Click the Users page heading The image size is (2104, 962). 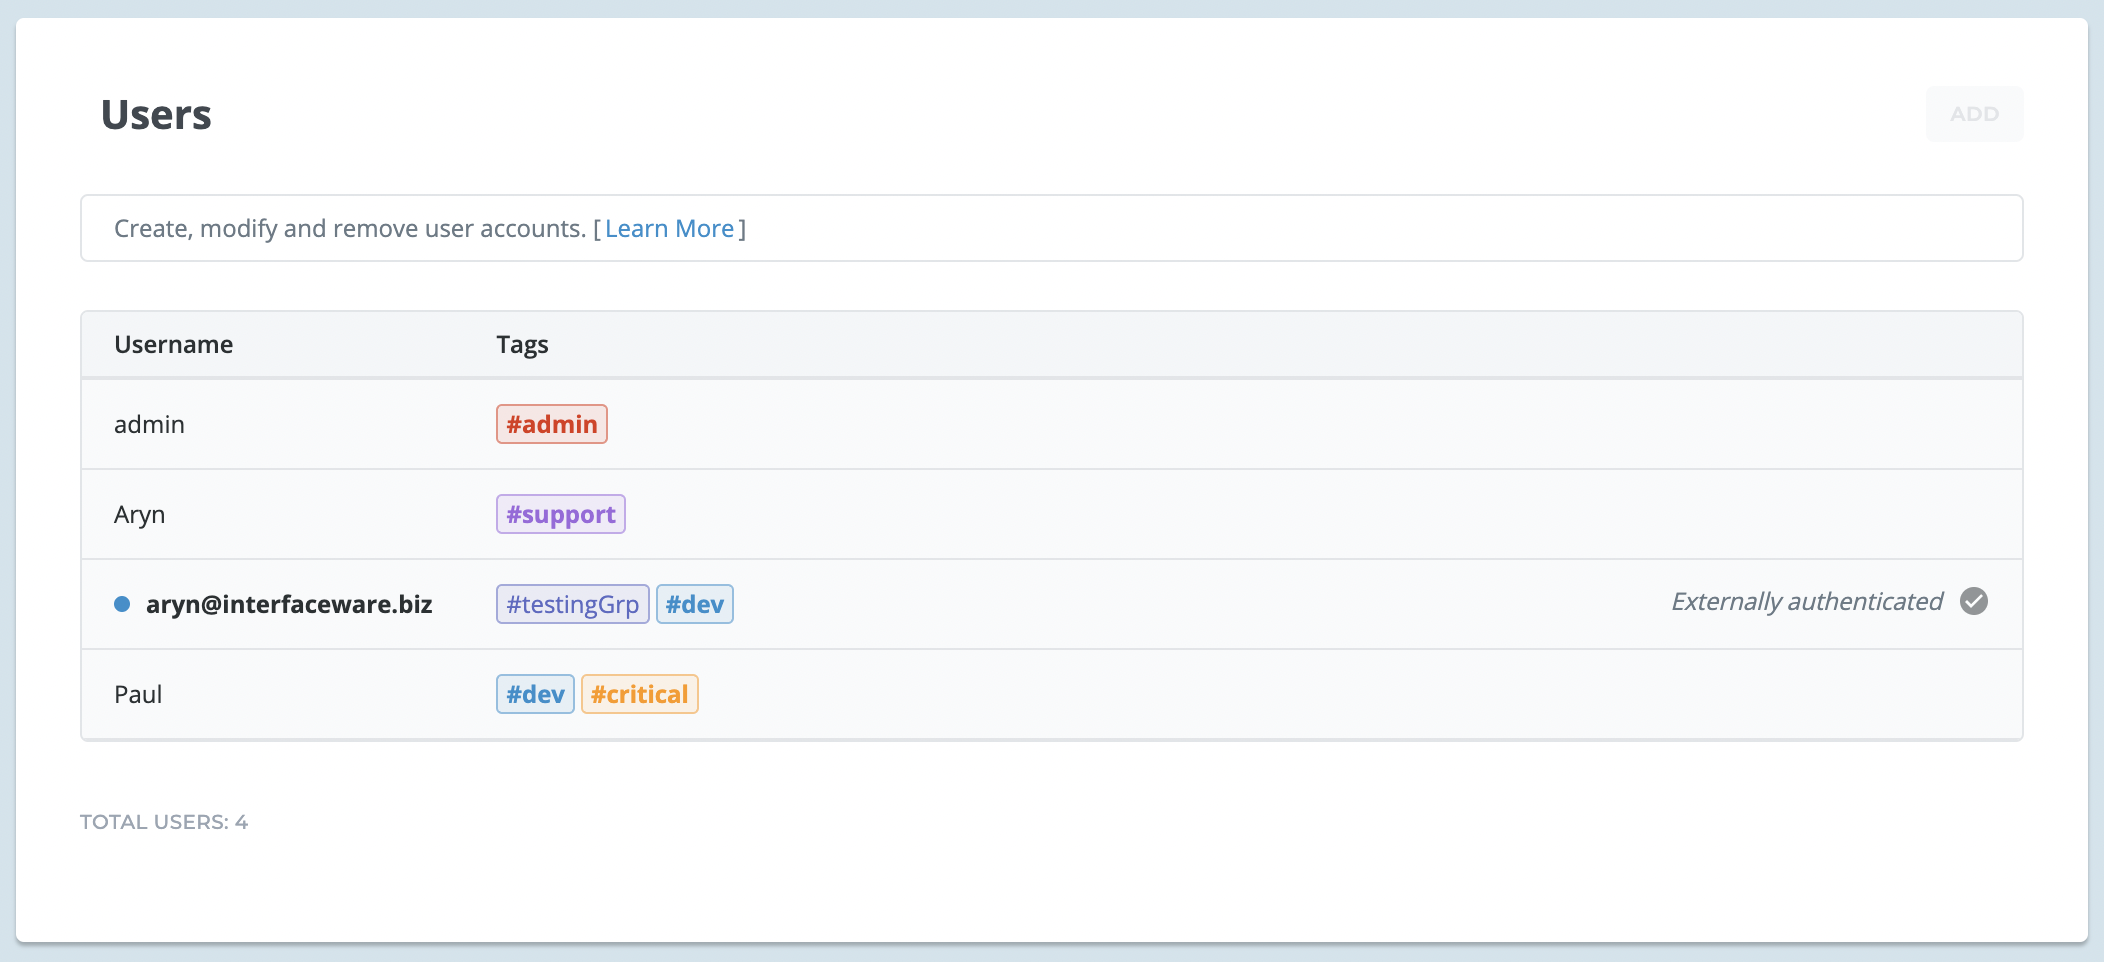[x=156, y=115]
